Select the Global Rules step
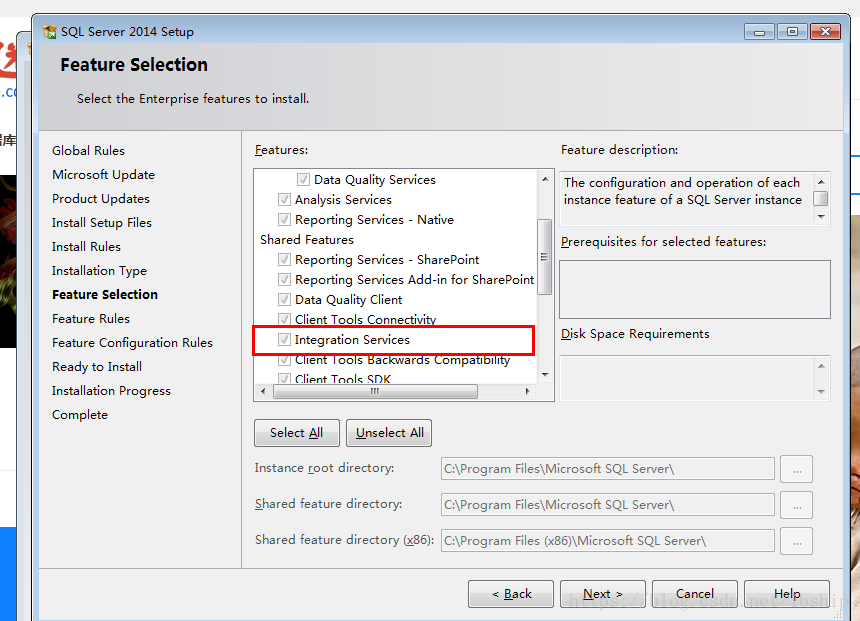Viewport: 860px width, 621px height. click(x=88, y=151)
